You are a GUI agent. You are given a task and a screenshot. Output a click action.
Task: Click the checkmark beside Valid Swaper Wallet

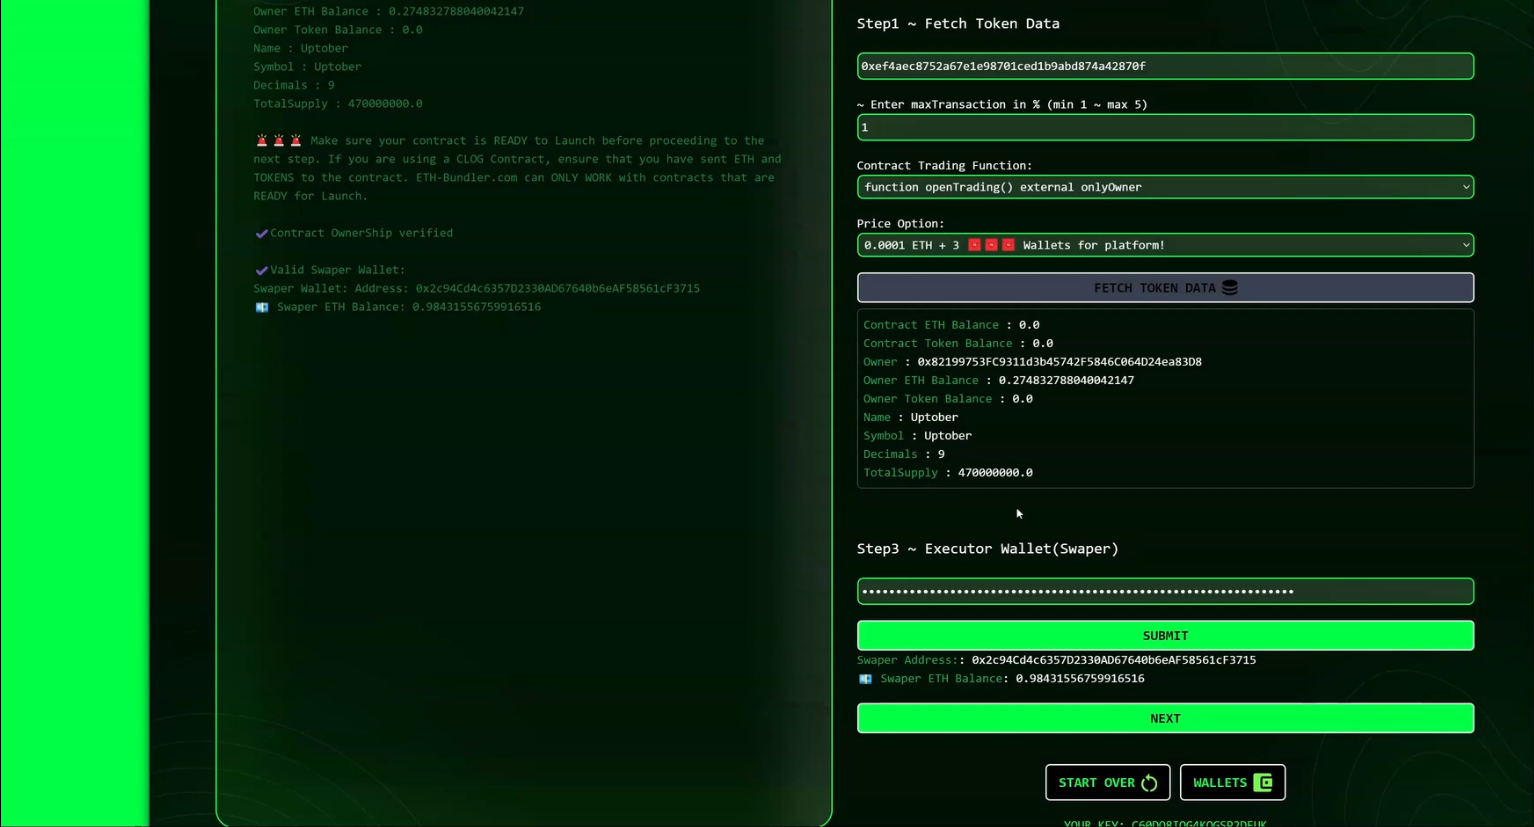pyautogui.click(x=261, y=271)
